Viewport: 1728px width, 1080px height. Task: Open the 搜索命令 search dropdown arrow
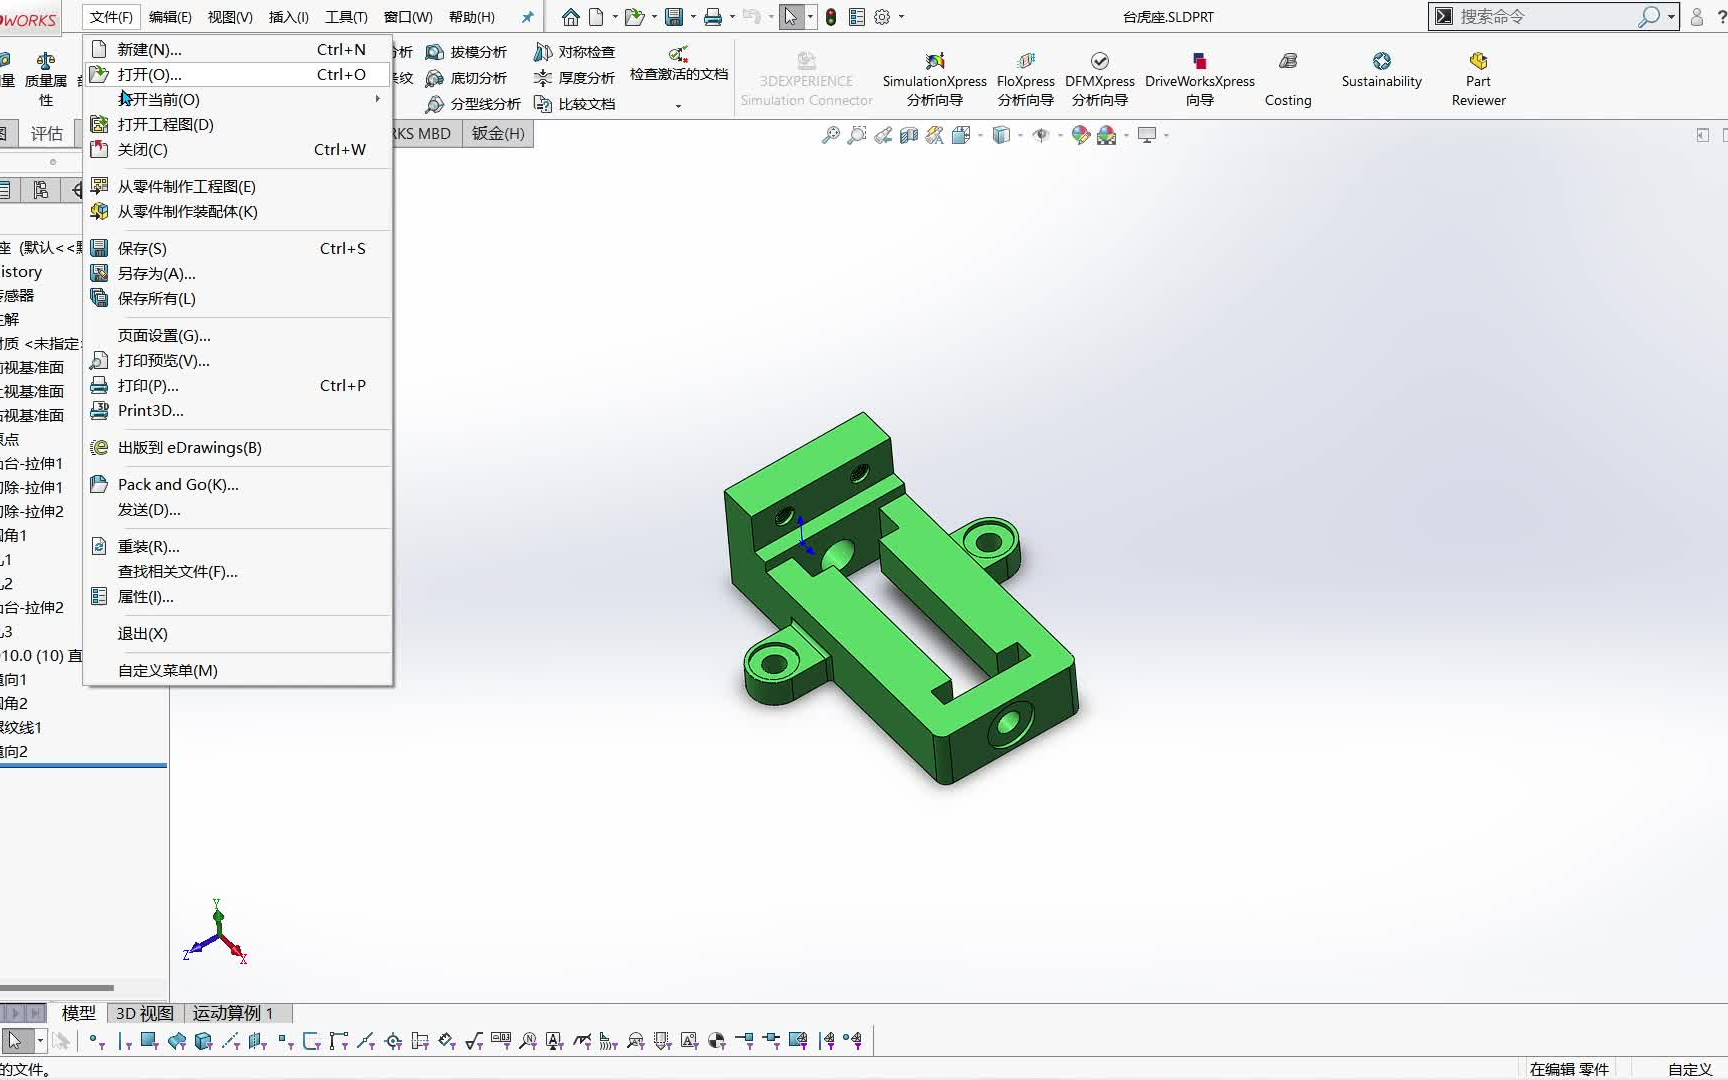tap(1671, 16)
